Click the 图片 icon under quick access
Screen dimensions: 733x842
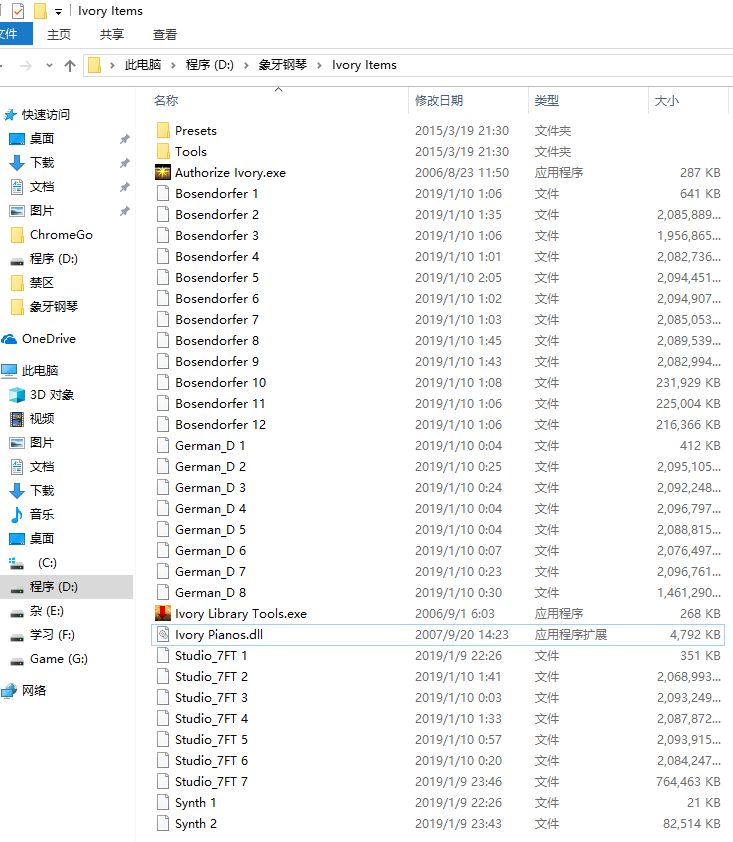click(17, 211)
